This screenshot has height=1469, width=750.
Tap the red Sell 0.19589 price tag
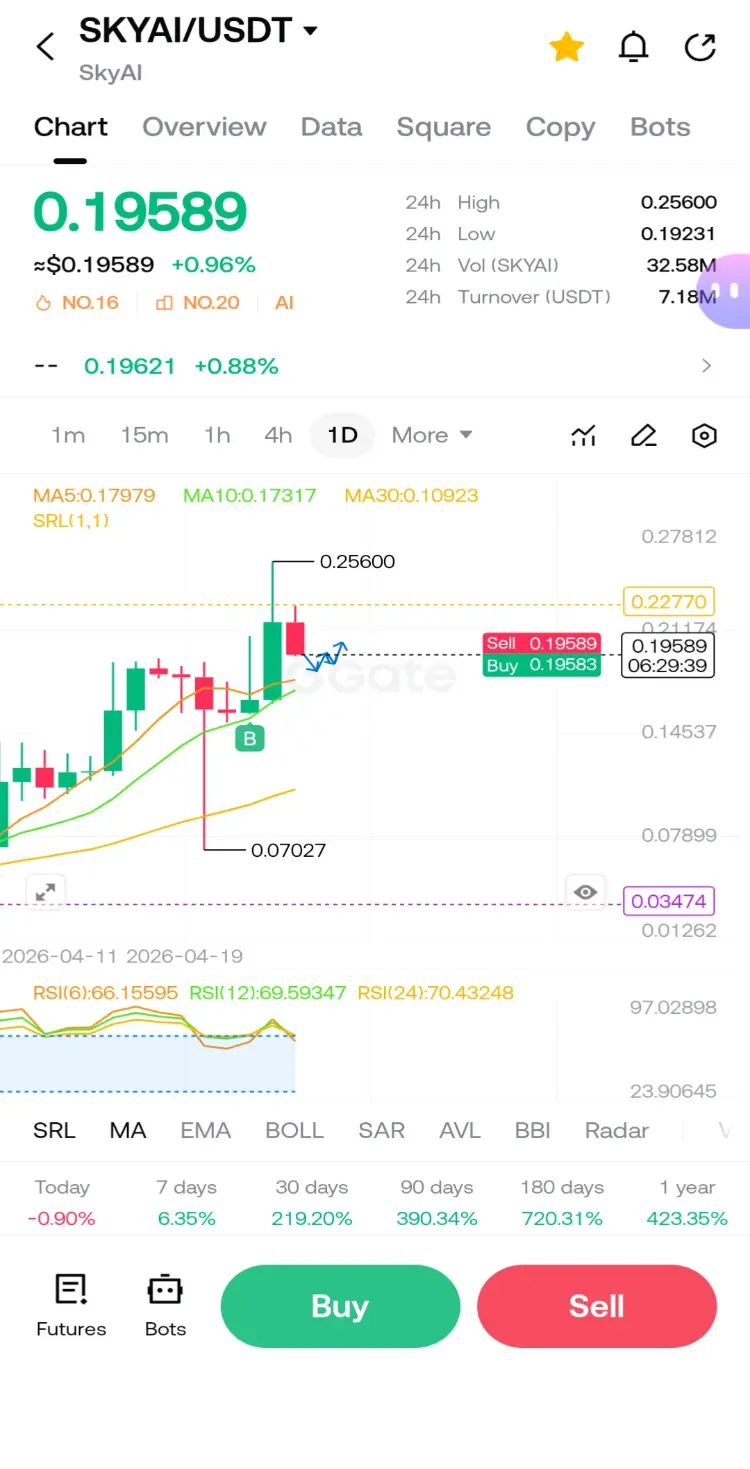click(541, 643)
